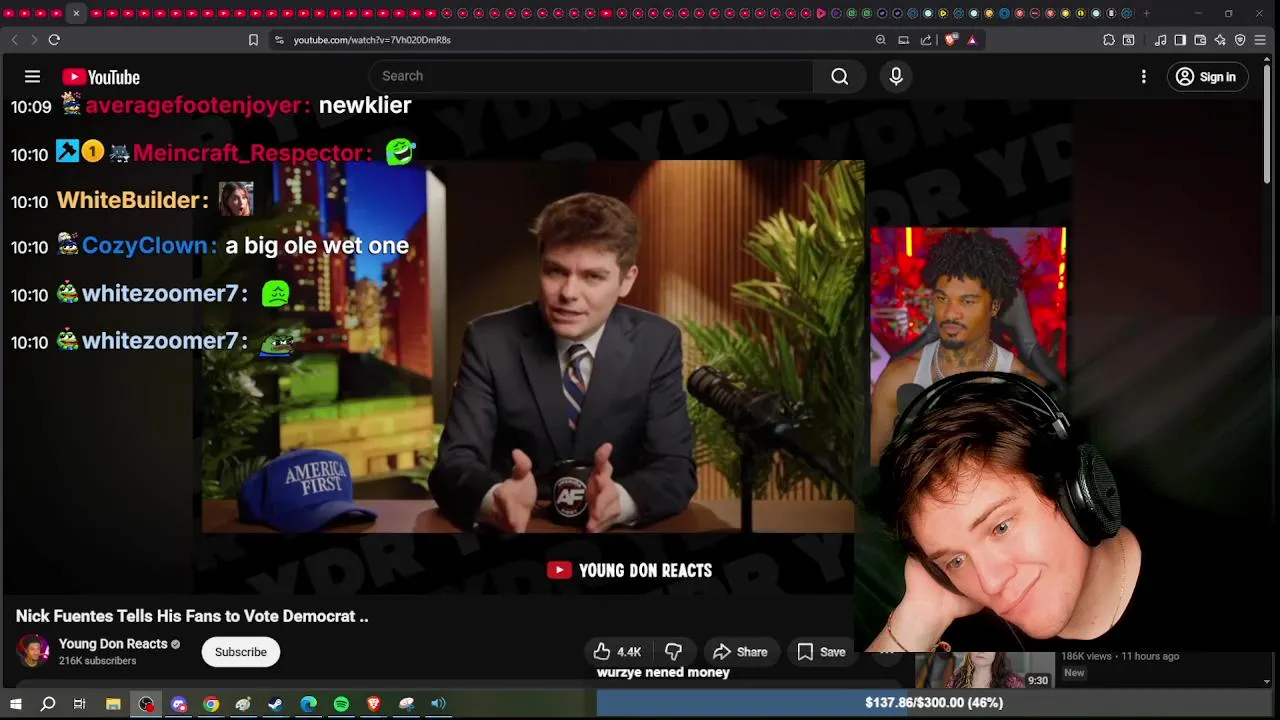Toggle the browser sidebar panel
Screen dimensions: 1280x720
[1180, 40]
